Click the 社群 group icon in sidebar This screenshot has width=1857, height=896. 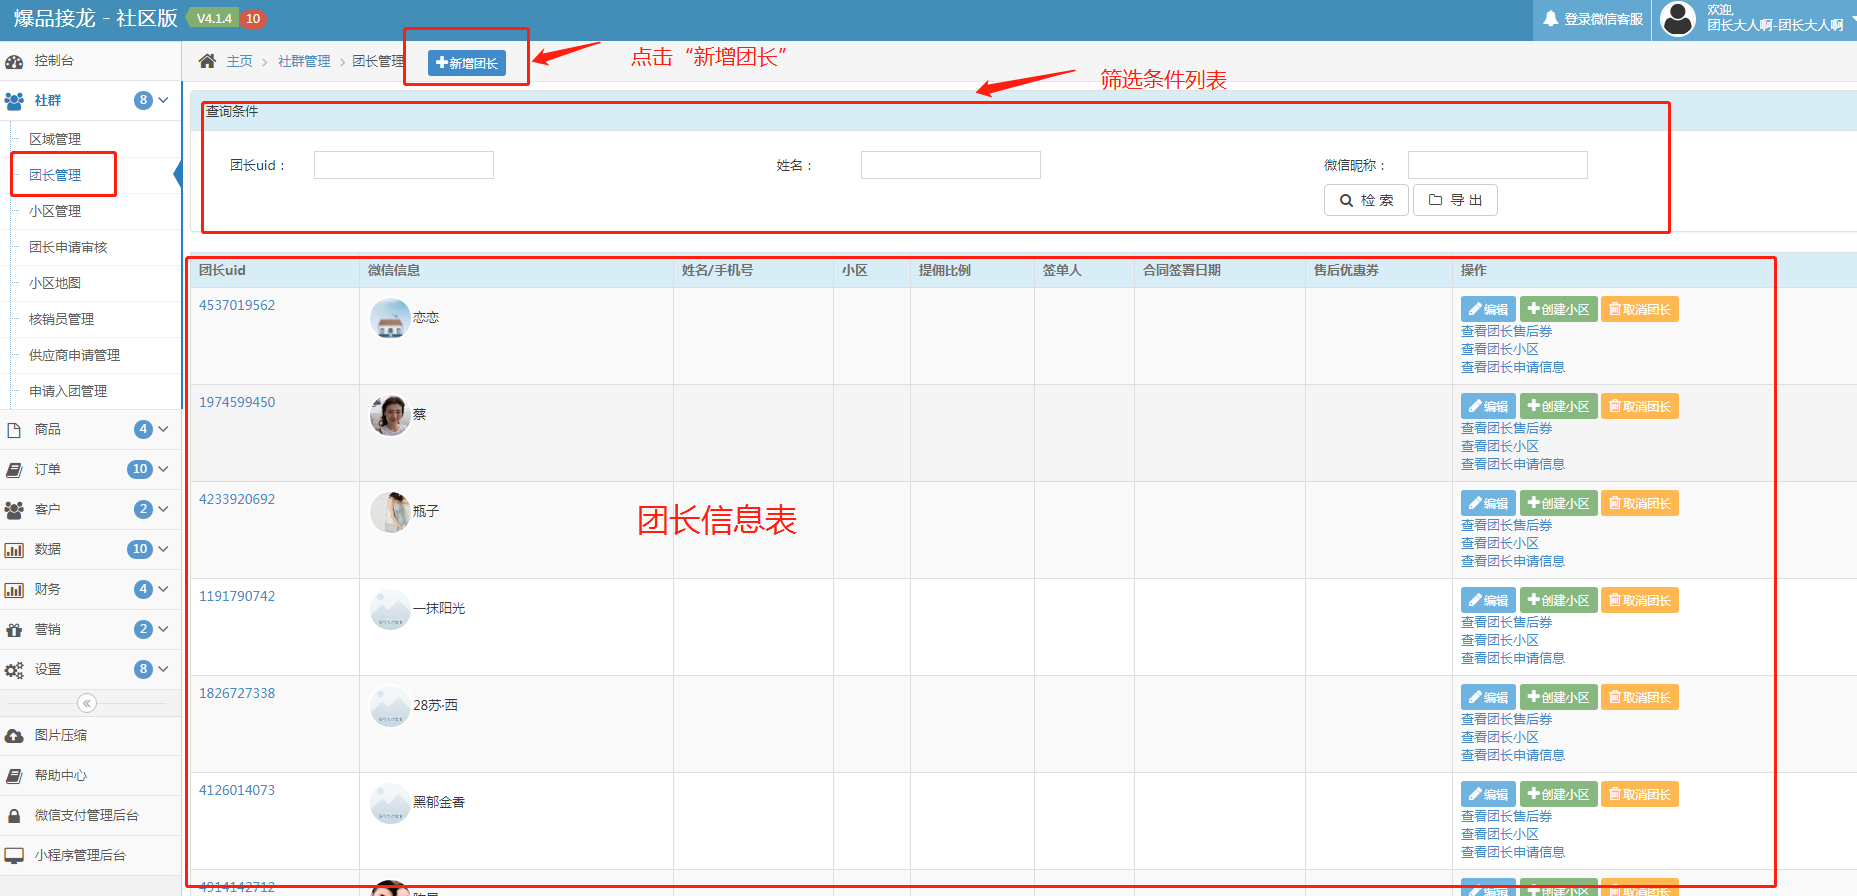pyautogui.click(x=14, y=101)
